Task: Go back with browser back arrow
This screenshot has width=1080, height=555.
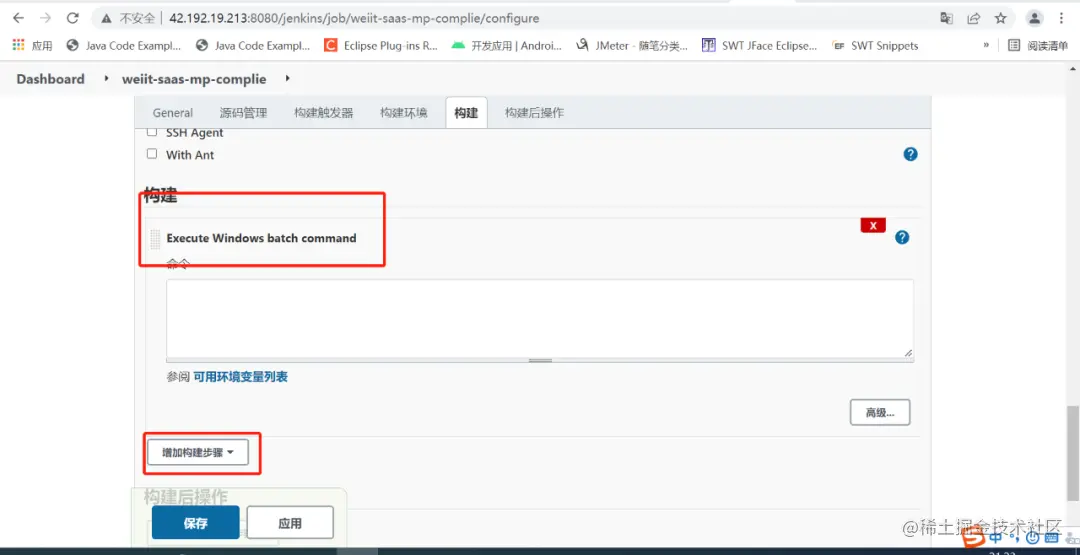Action: [x=19, y=19]
